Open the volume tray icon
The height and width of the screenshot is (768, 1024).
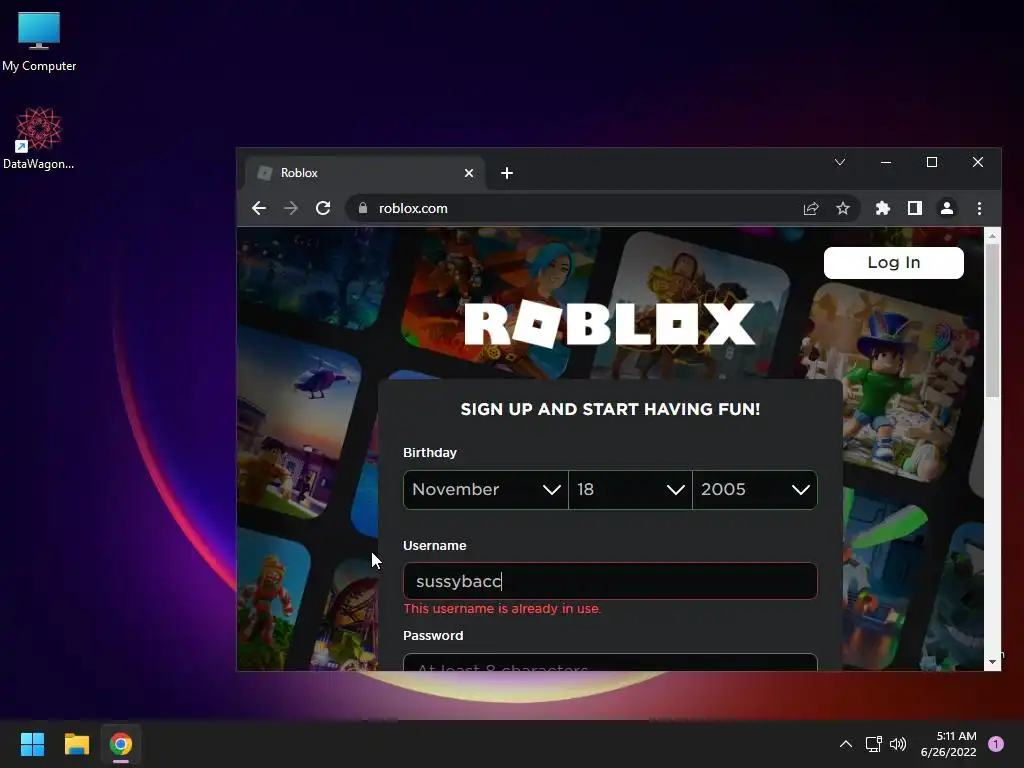[898, 744]
